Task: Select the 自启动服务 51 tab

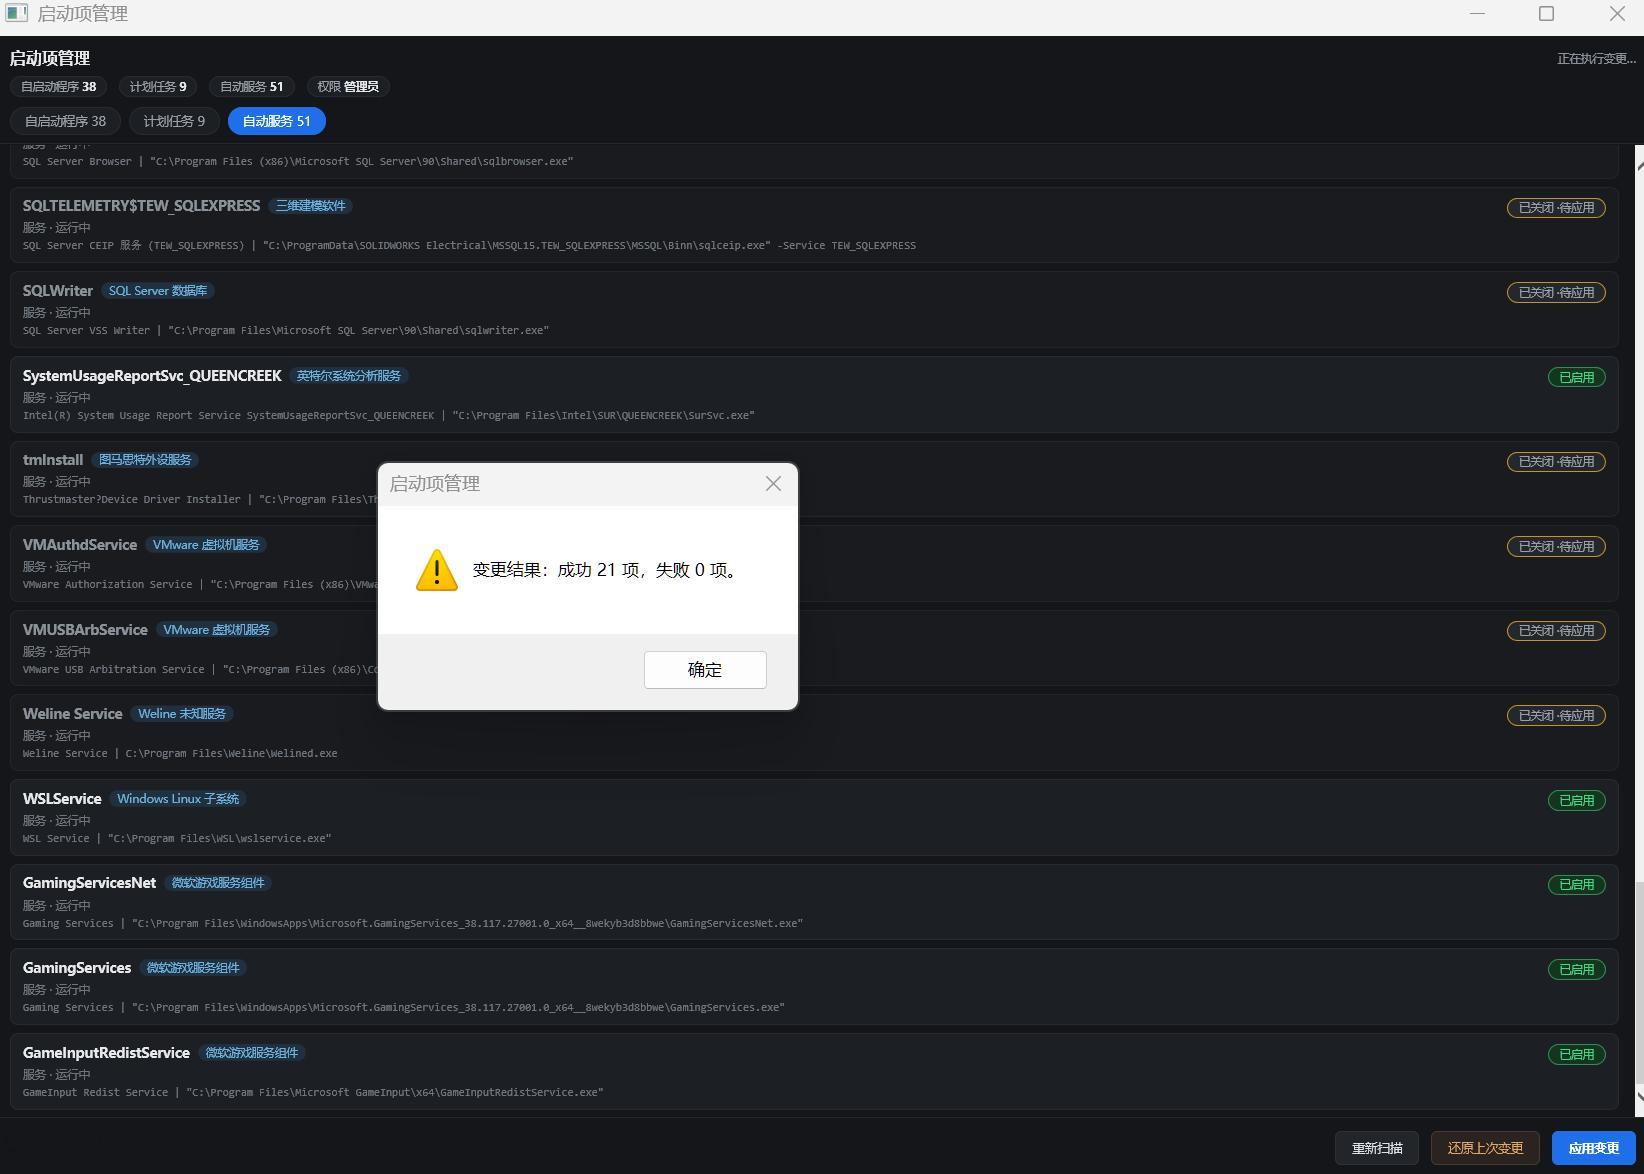Action: [276, 121]
